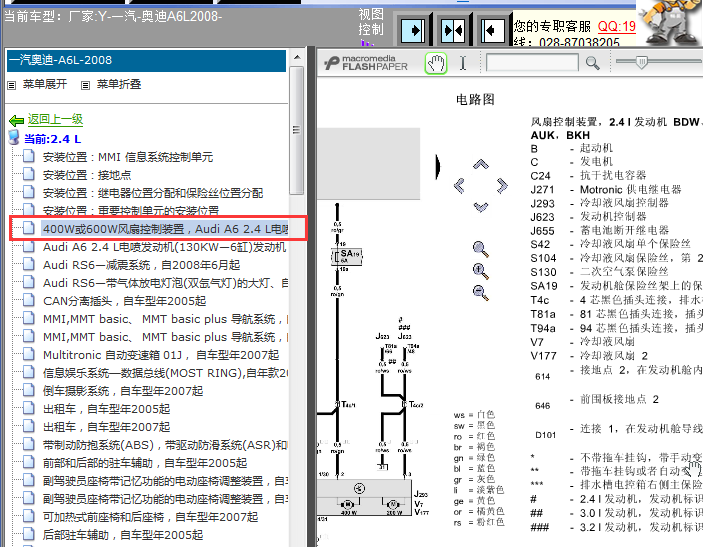Click the zoom in magnifier in diagram
703x547 pixels.
481,271
